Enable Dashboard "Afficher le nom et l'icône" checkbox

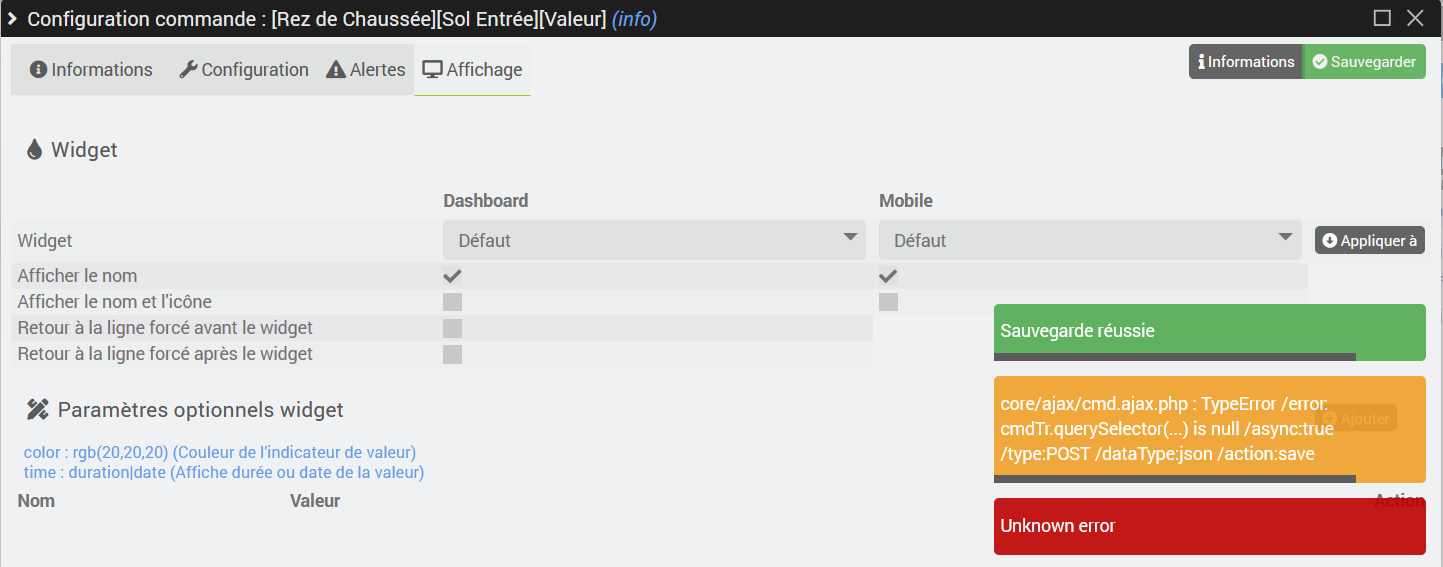[x=453, y=302]
